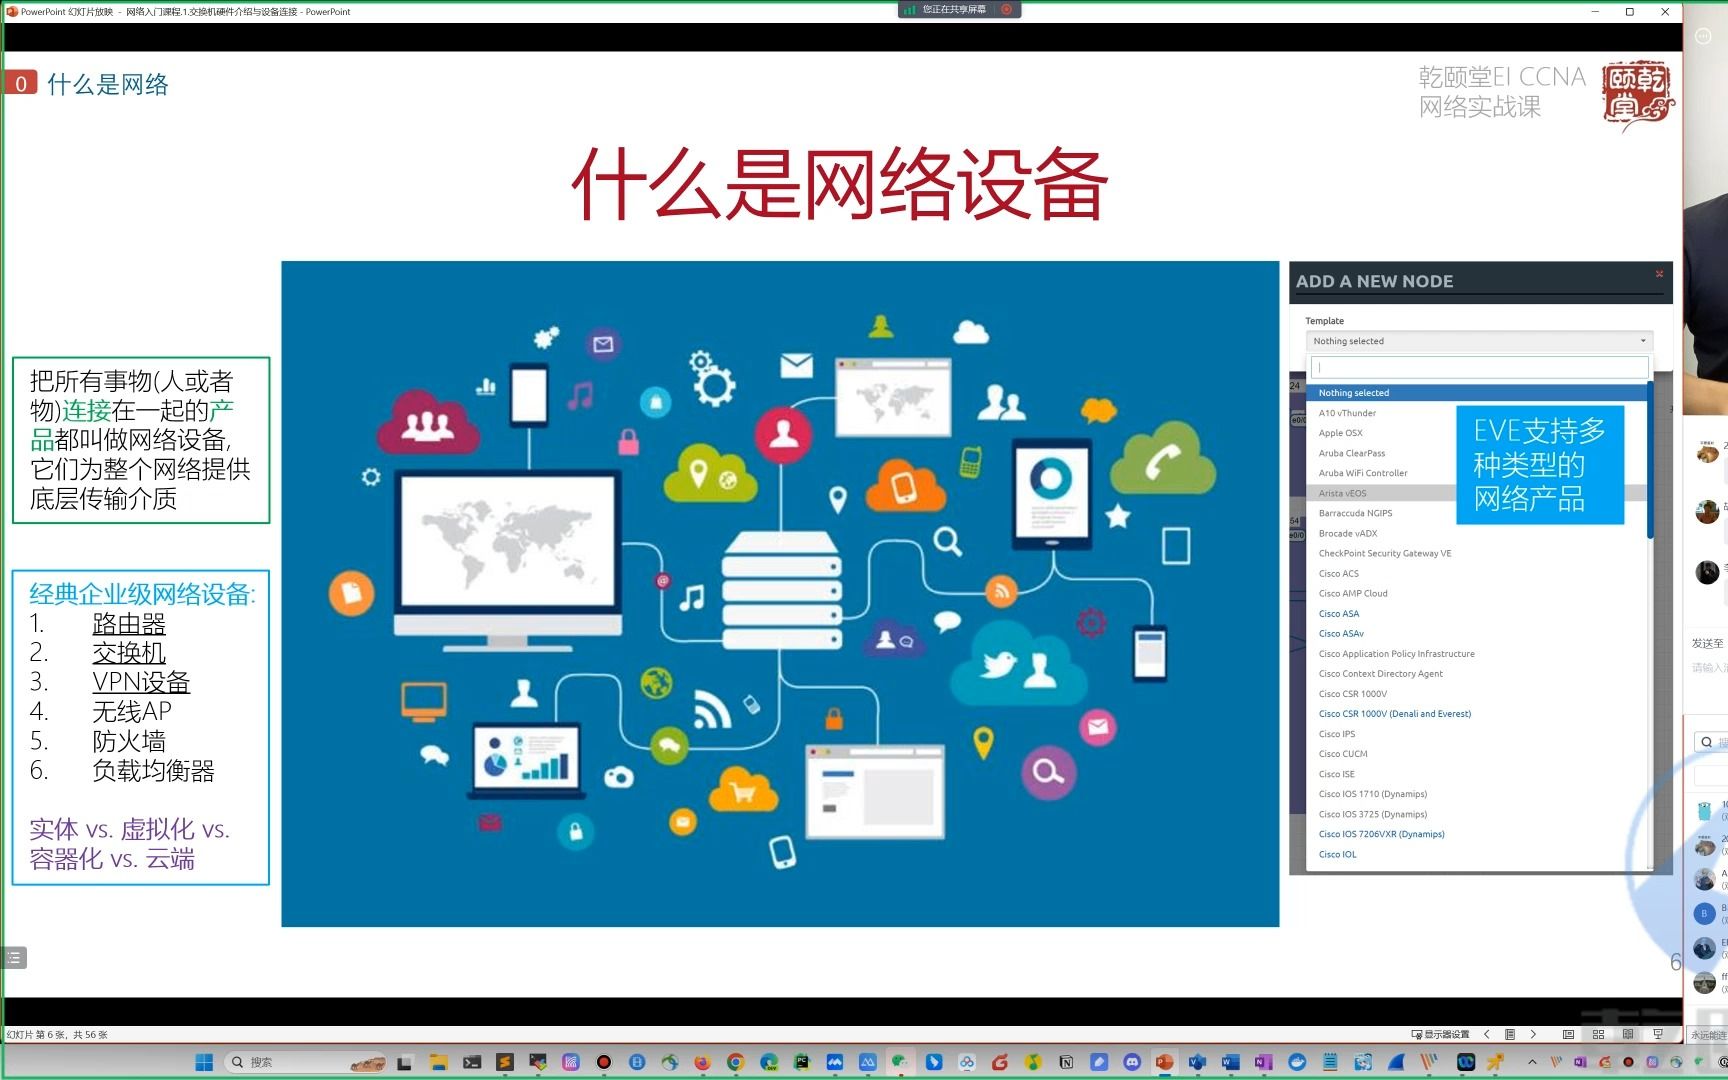Open the Windows Start menu
This screenshot has height=1080, width=1728.
click(204, 1062)
